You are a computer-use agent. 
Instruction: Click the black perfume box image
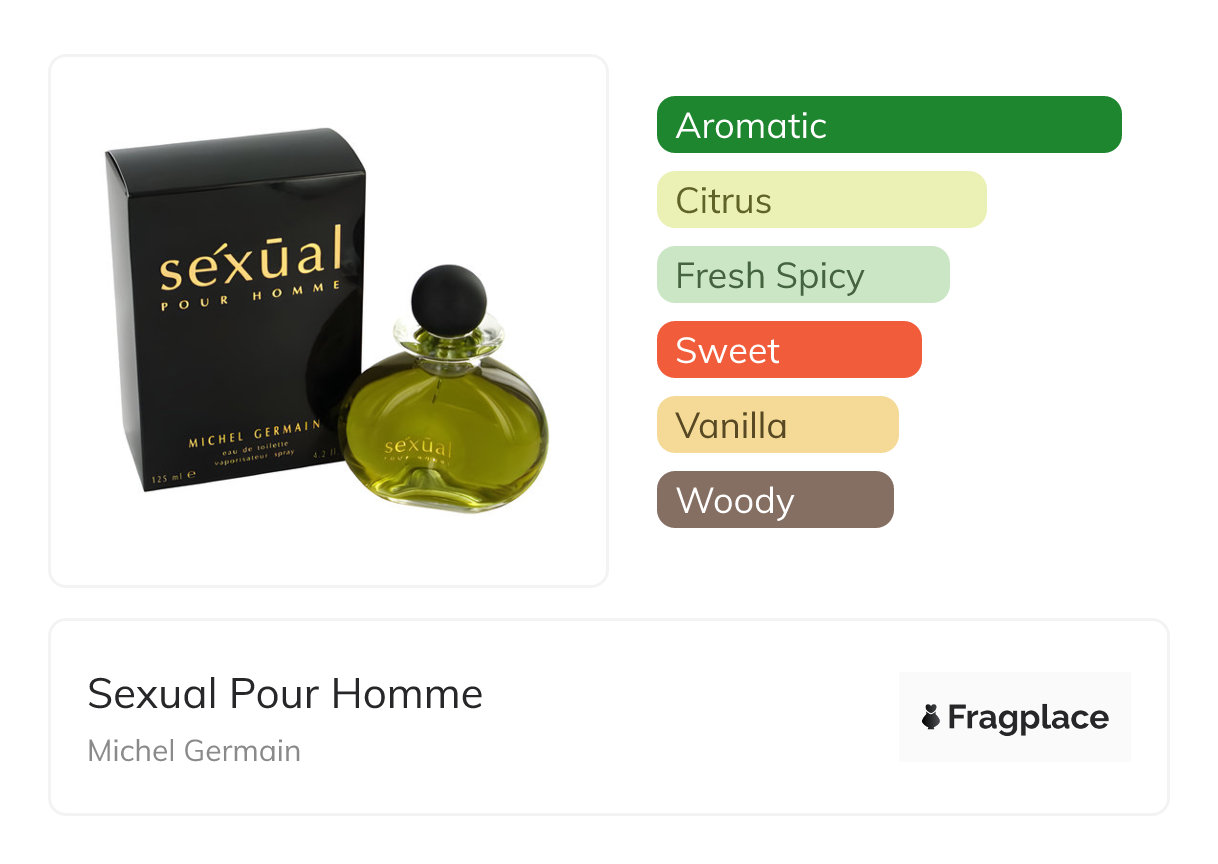point(236,308)
